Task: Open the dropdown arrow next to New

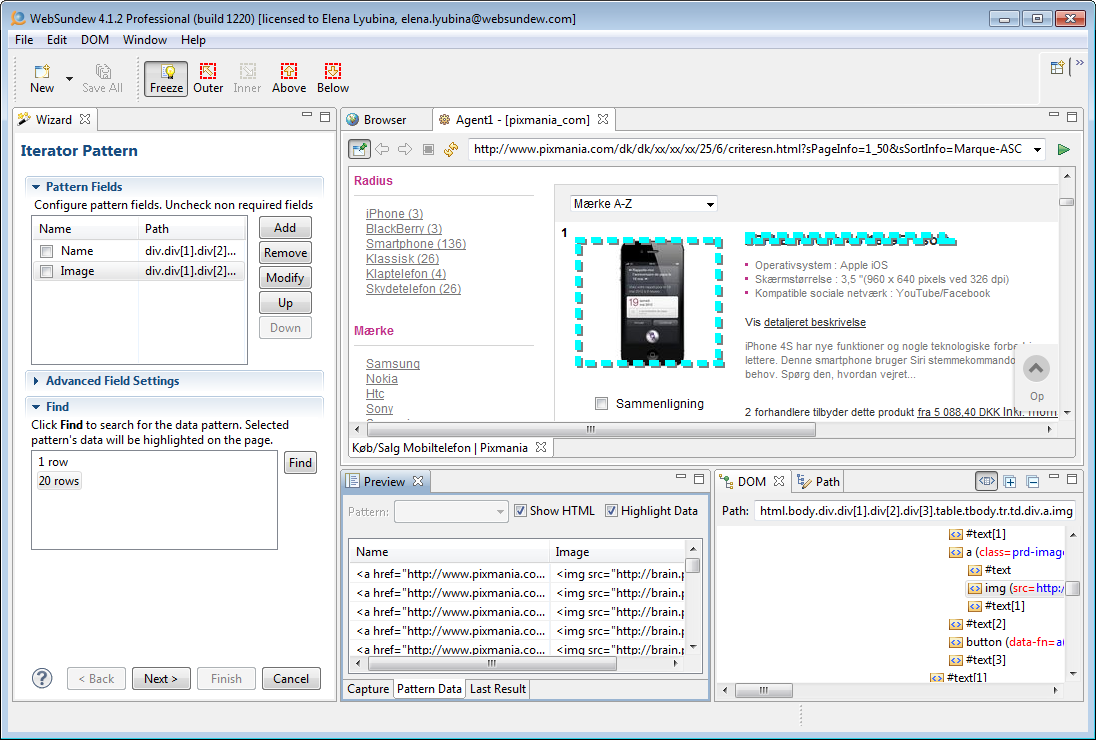Action: [x=69, y=78]
